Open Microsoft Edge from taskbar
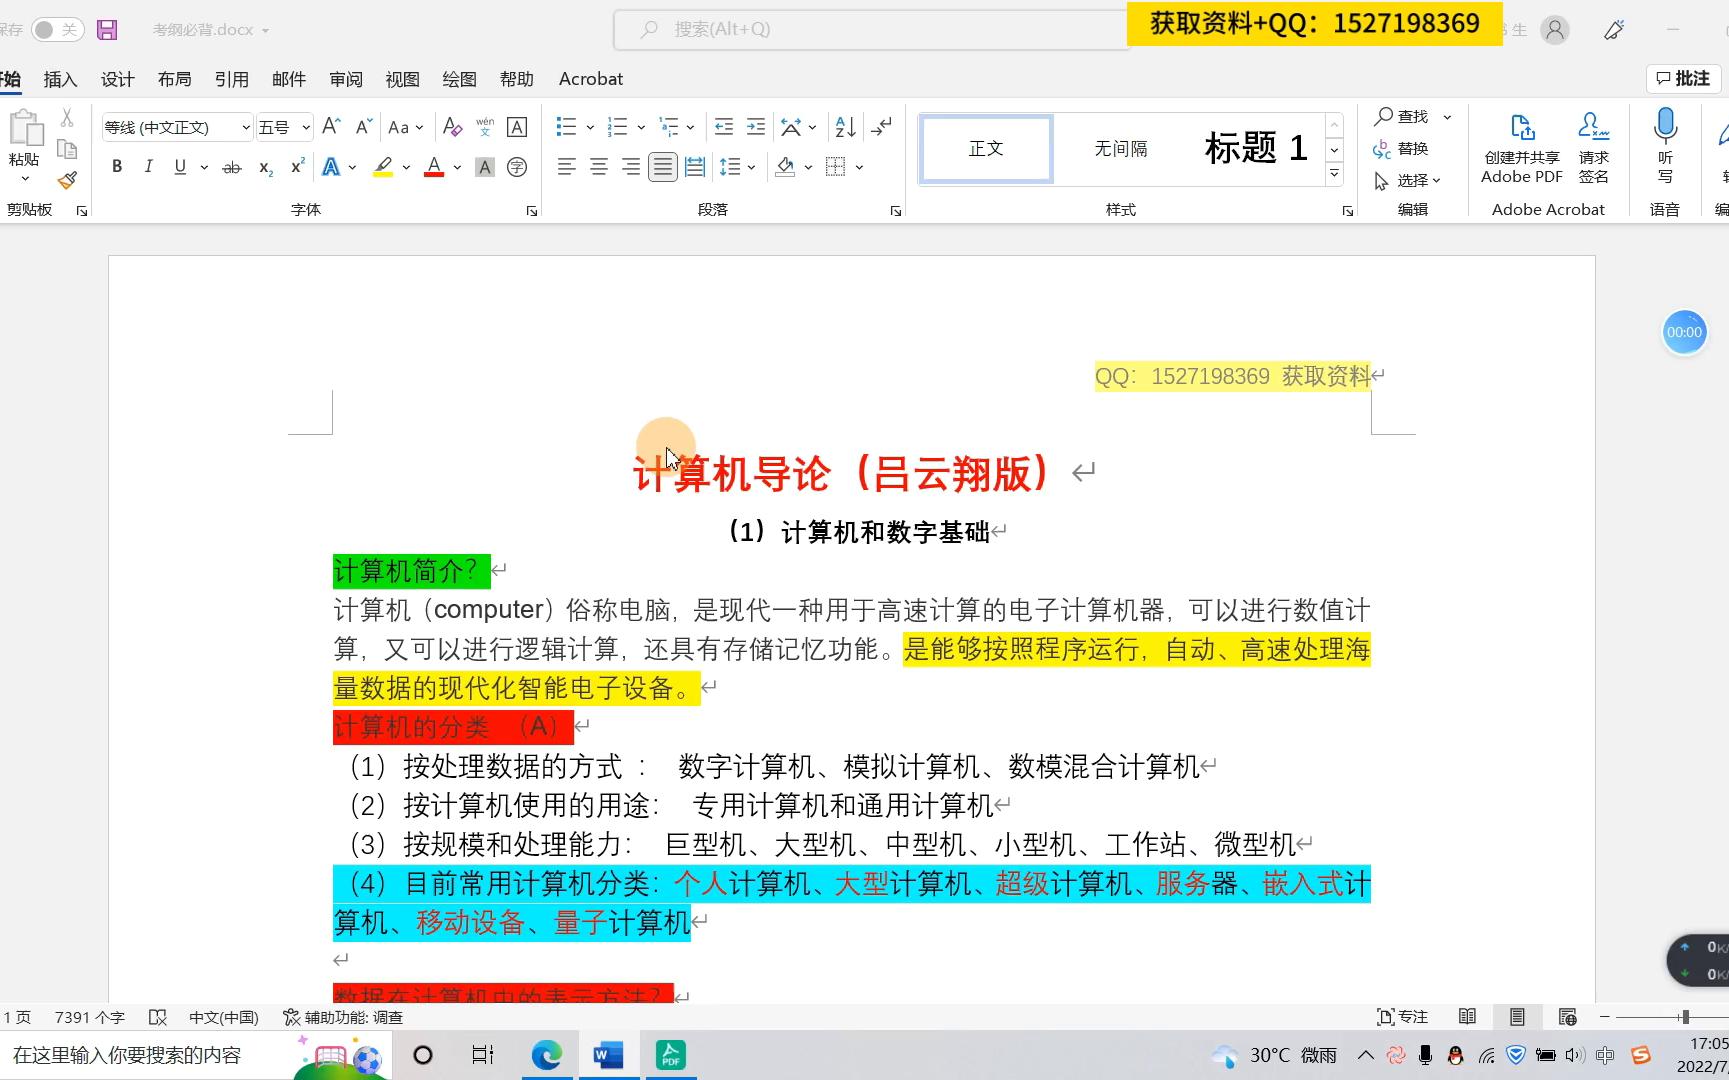The height and width of the screenshot is (1080, 1729). [546, 1056]
